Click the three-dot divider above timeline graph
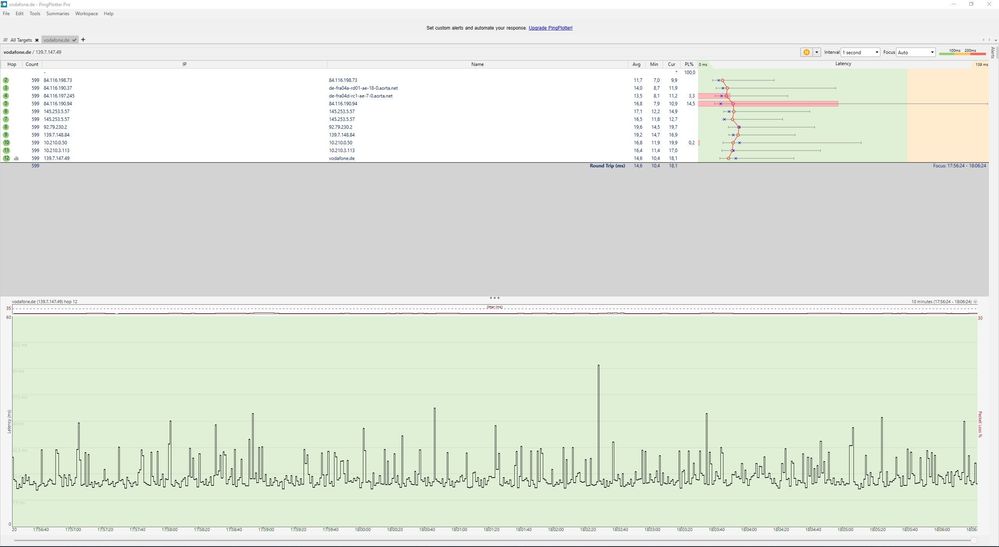Screen dimensions: 999x547 [x=495, y=297]
